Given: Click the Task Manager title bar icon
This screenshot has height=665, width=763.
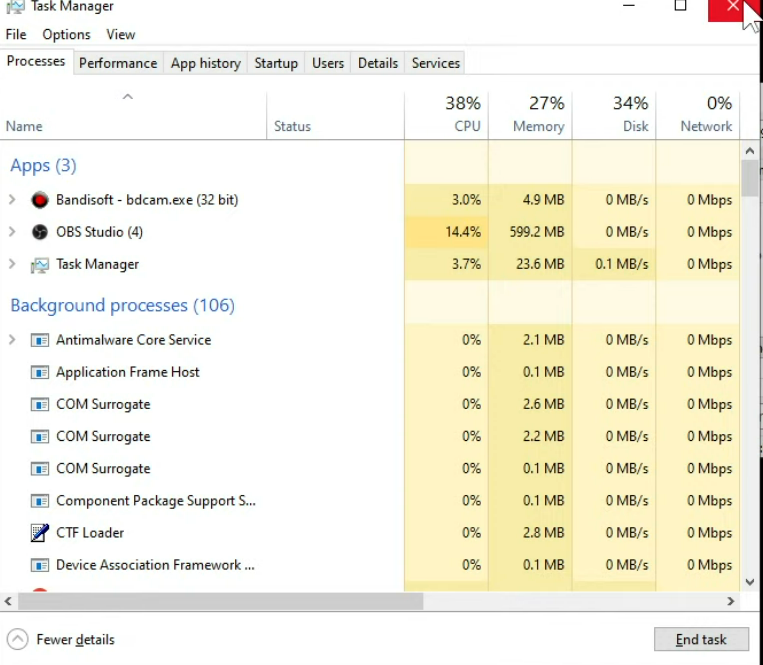Looking at the screenshot, I should pos(16,6).
